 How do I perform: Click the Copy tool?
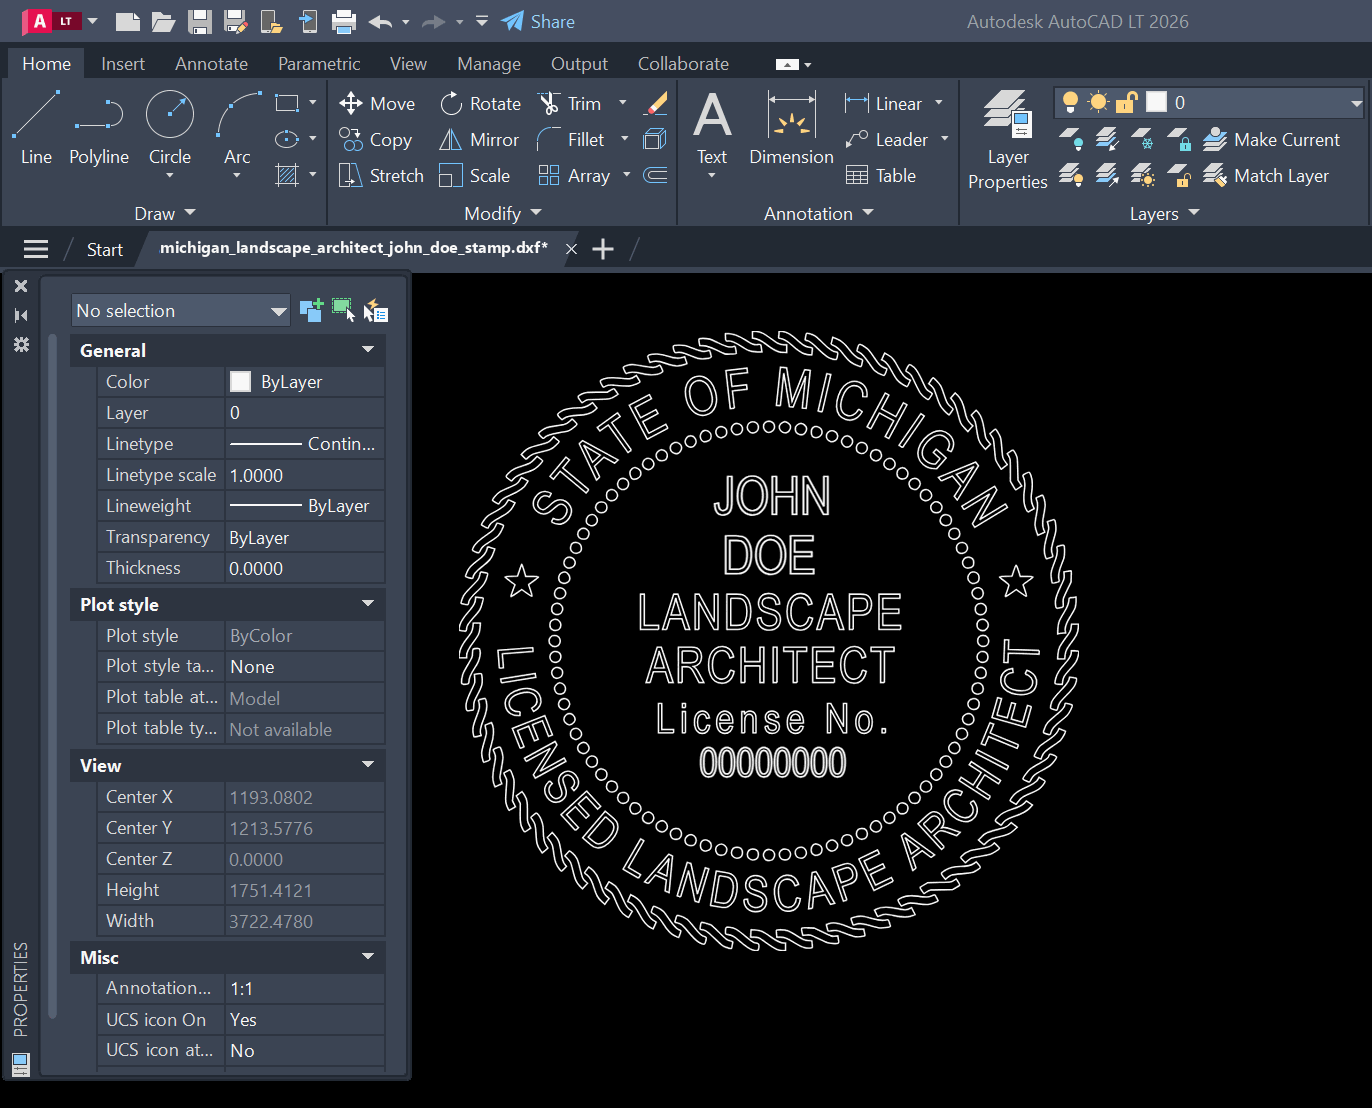pyautogui.click(x=376, y=139)
